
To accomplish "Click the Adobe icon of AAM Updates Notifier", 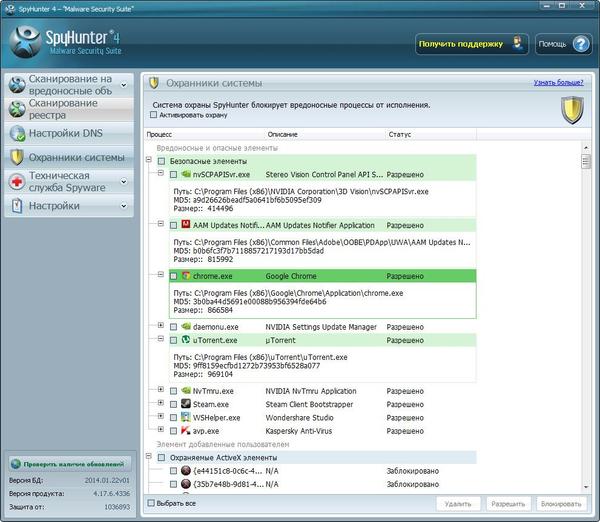I will (186, 224).
